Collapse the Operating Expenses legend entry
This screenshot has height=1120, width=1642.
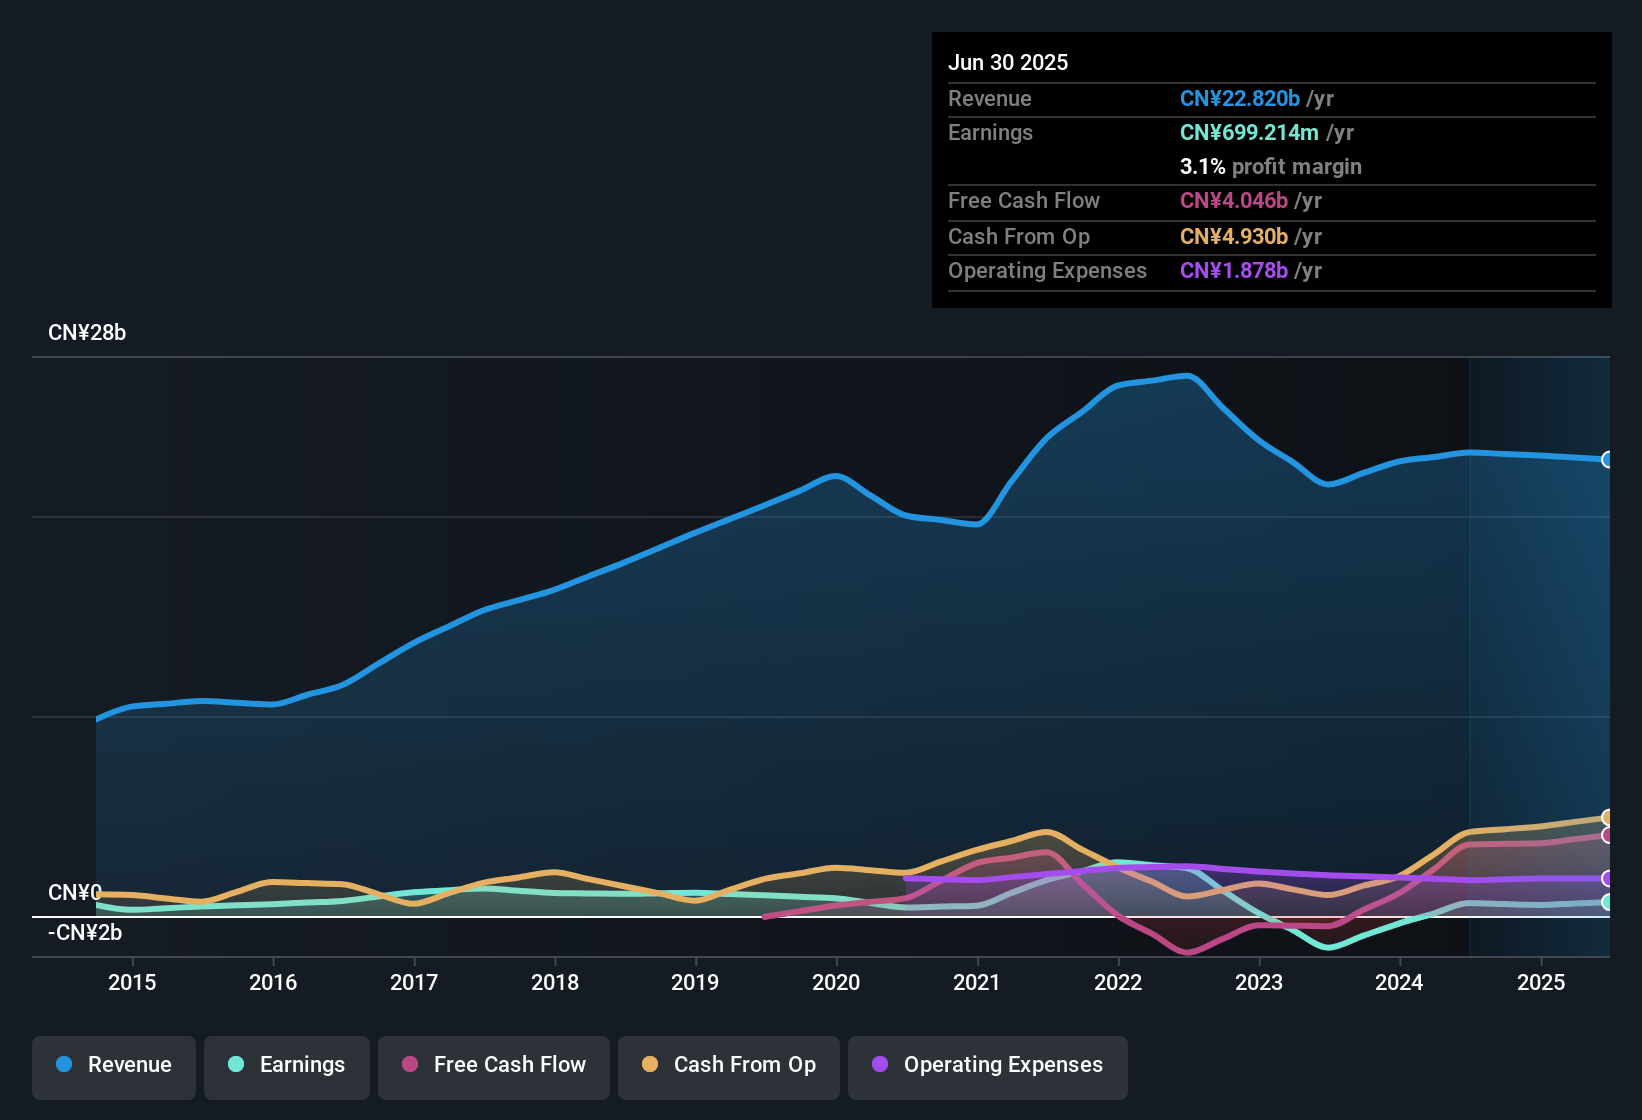[x=987, y=1066]
